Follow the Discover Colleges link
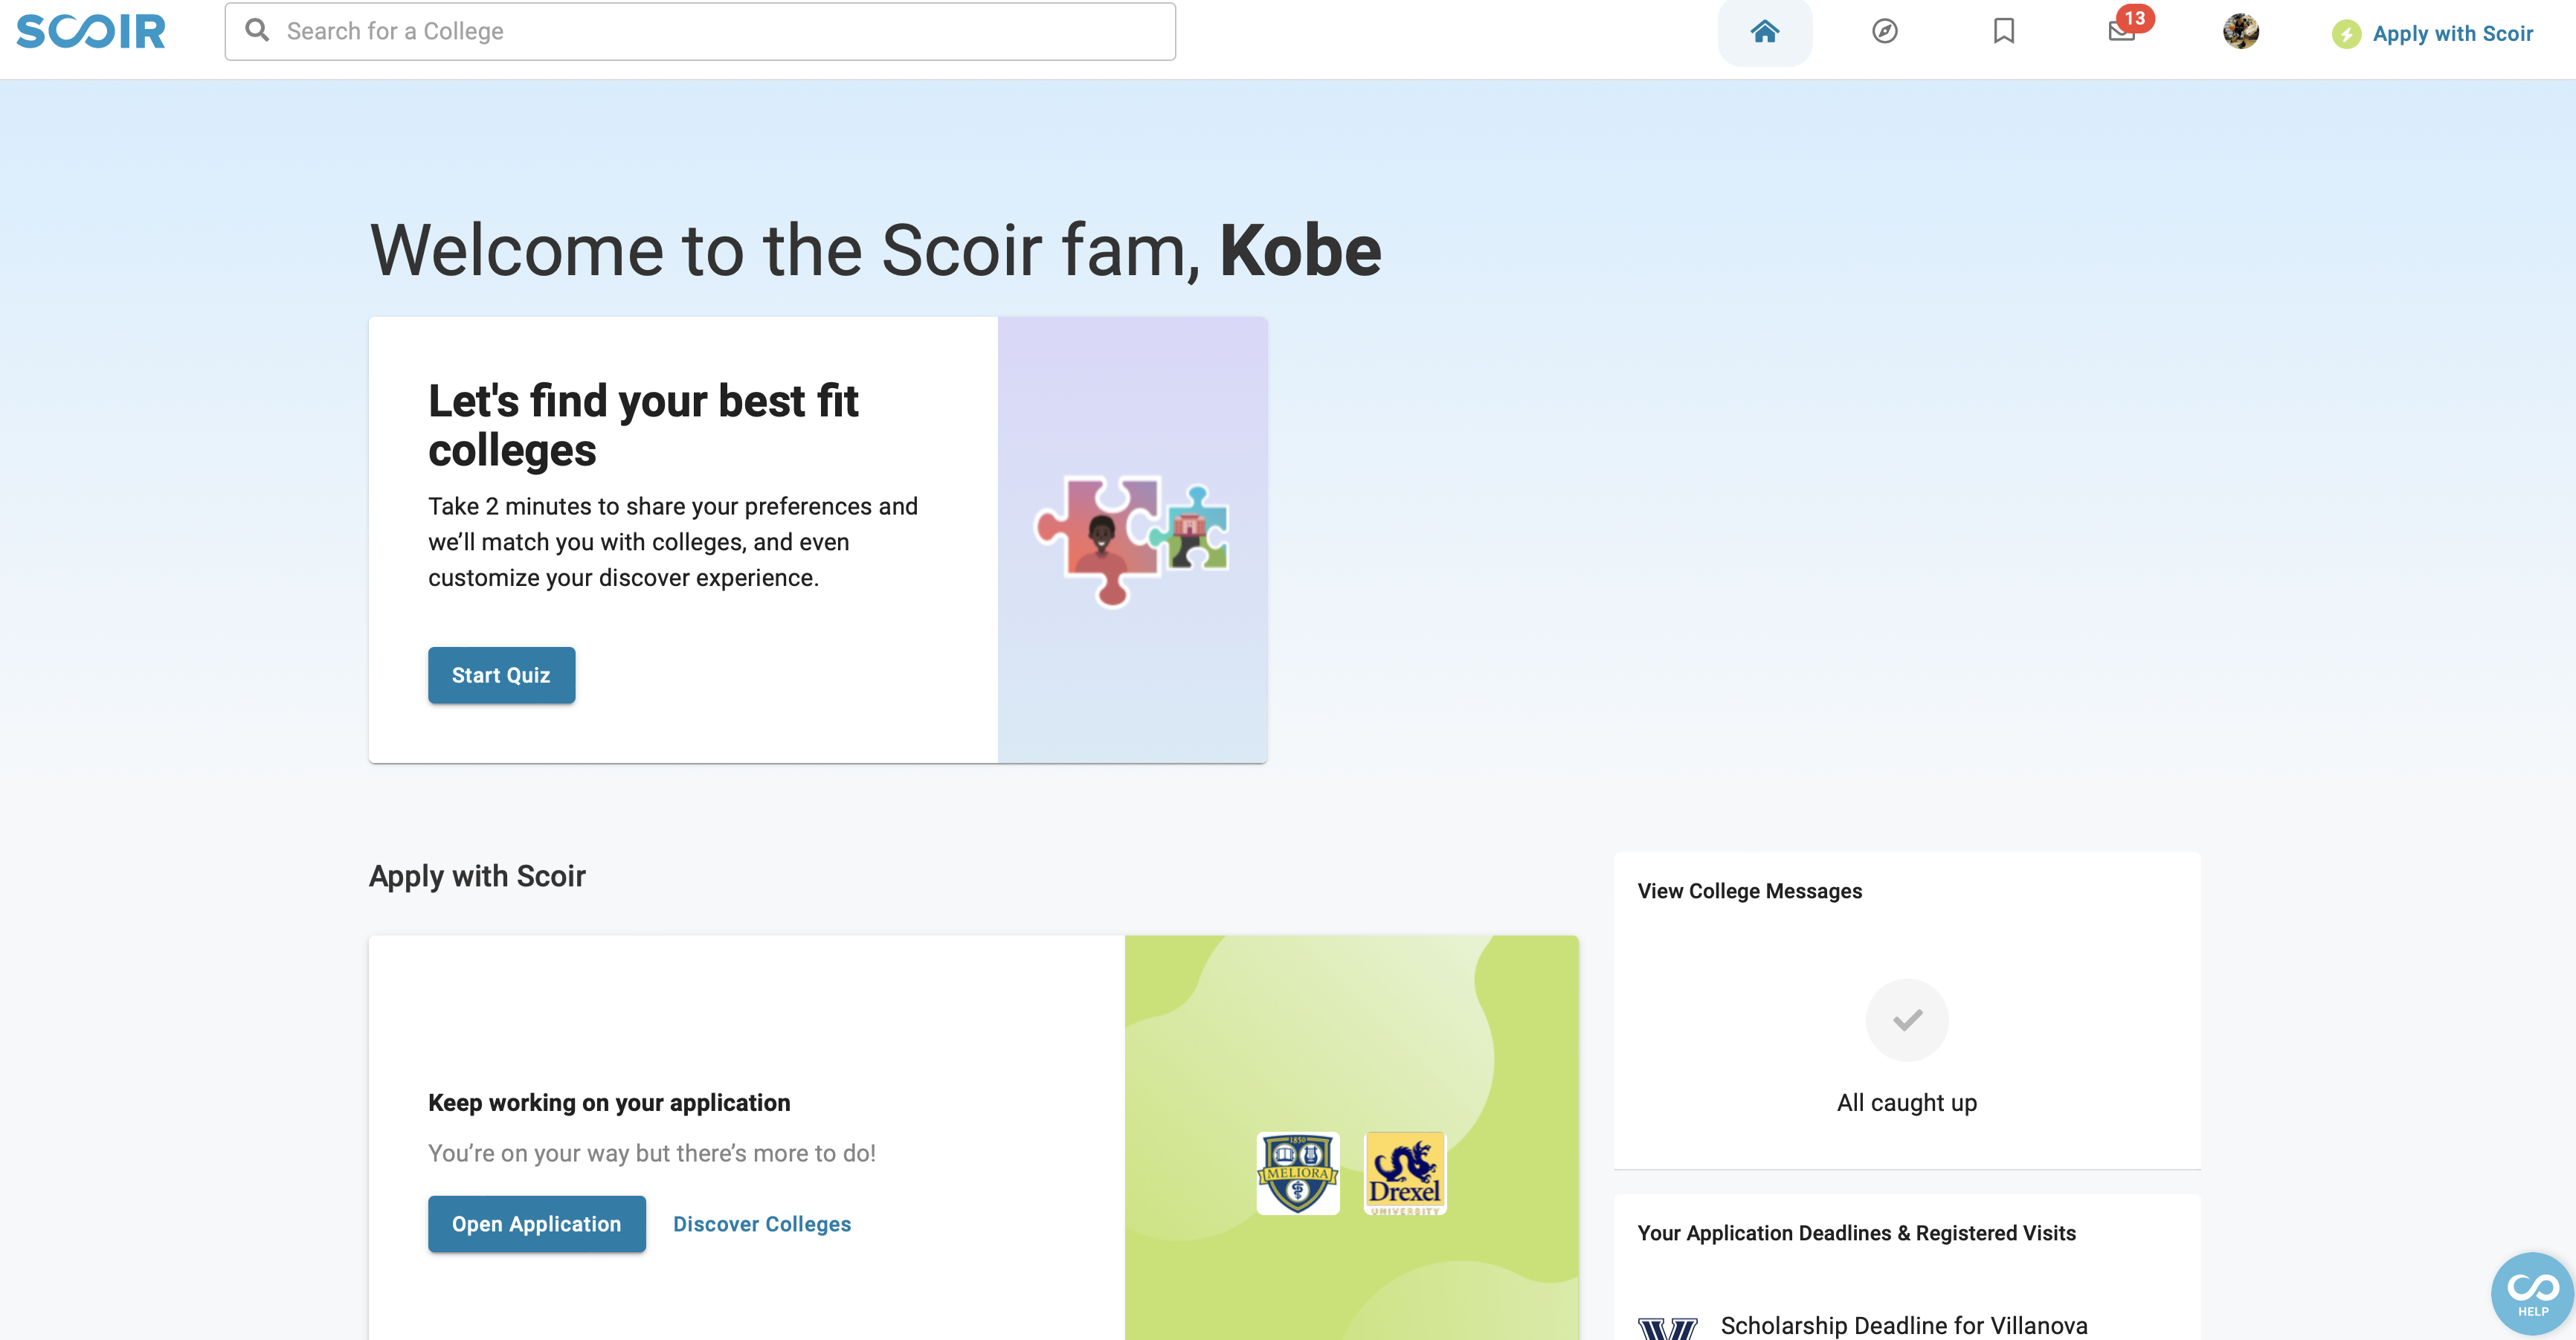This screenshot has height=1340, width=2576. pyautogui.click(x=762, y=1223)
